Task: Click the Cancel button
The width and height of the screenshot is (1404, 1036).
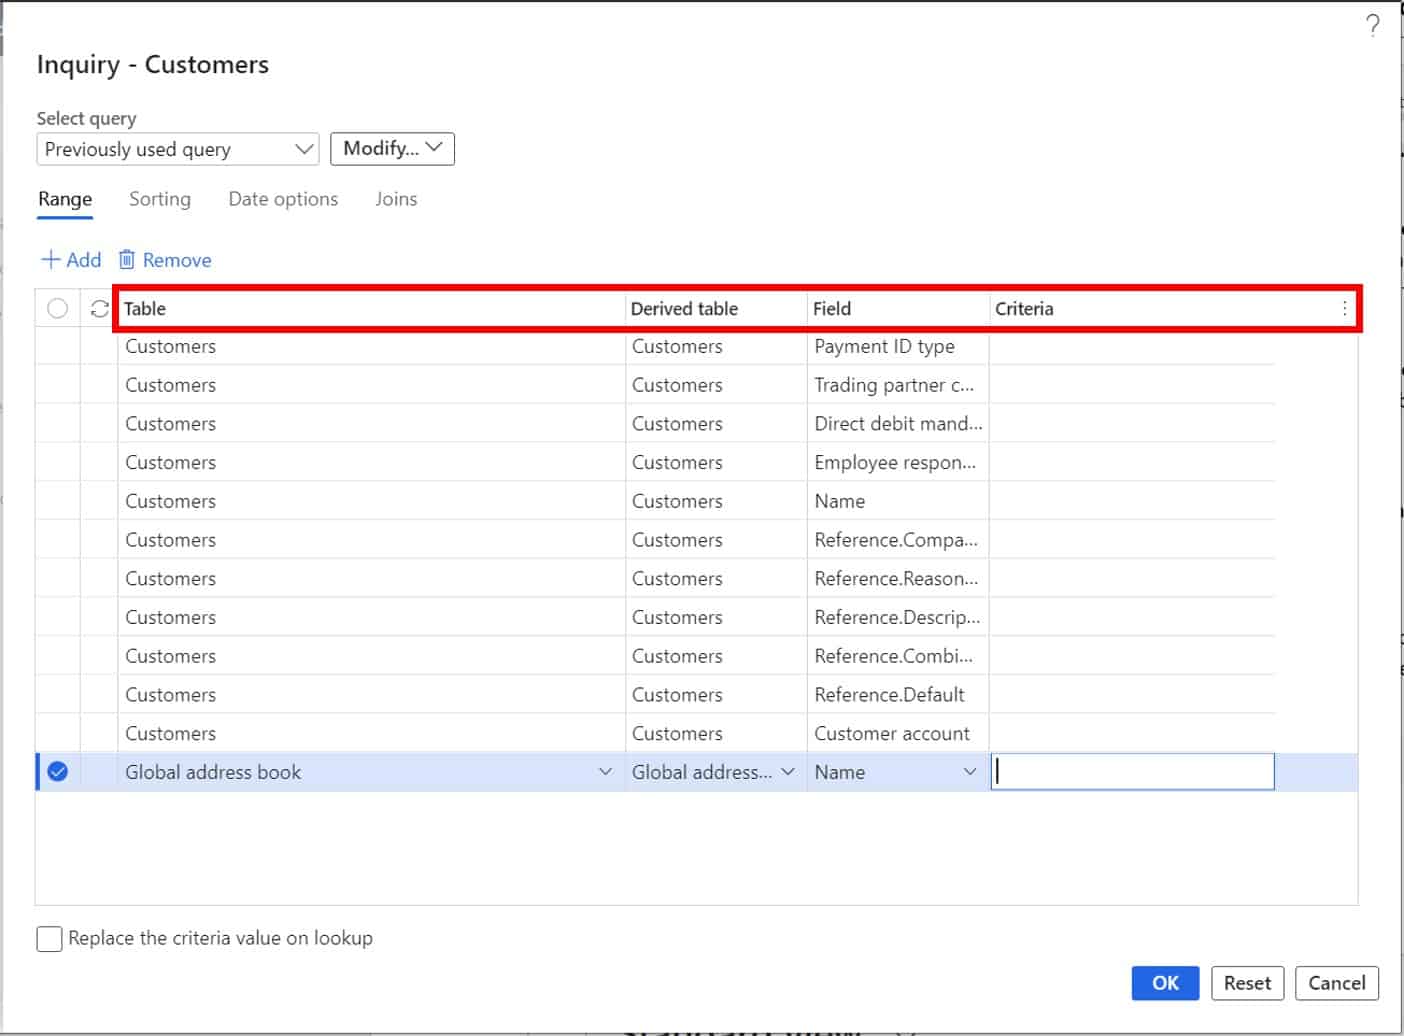Action: tap(1336, 983)
